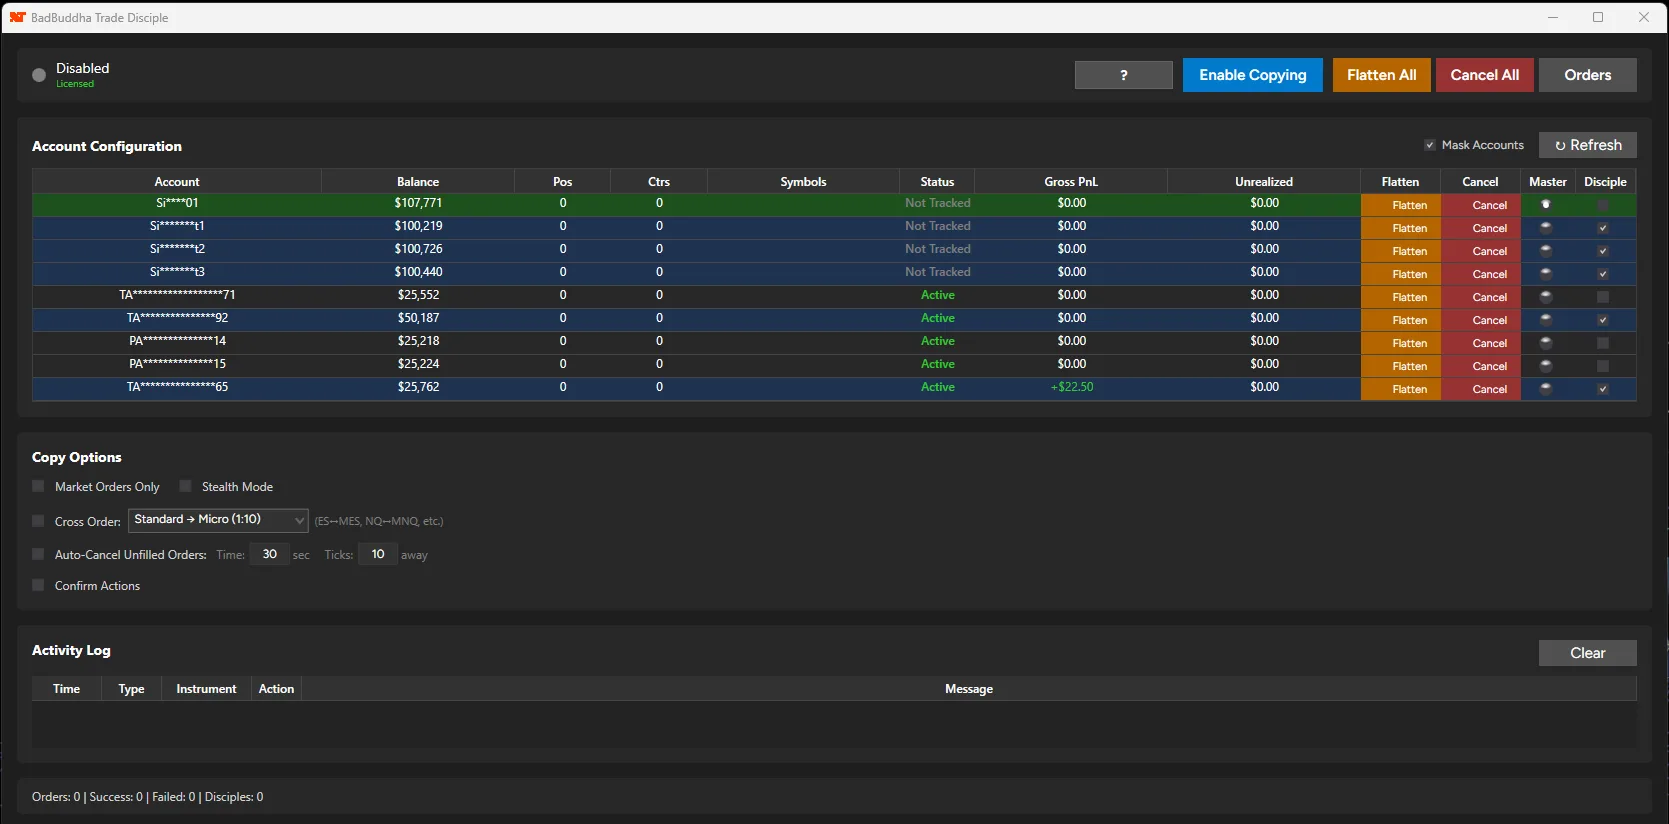The width and height of the screenshot is (1669, 824).
Task: Click the Instrument column header in Activity Log
Action: coord(206,689)
